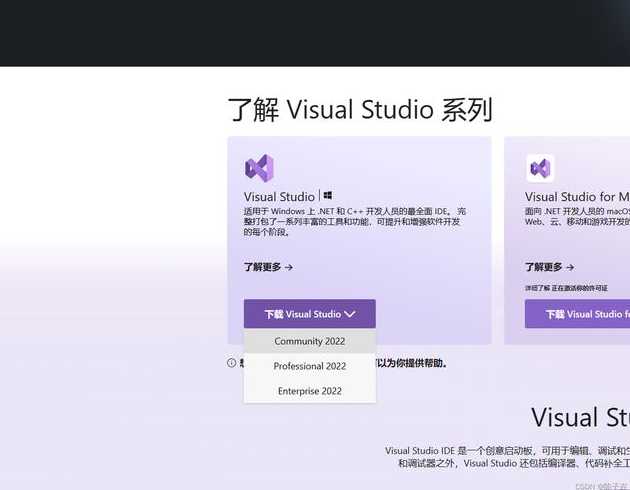Click the Visual Studio for Mac logo icon
The image size is (630, 490).
(540, 168)
